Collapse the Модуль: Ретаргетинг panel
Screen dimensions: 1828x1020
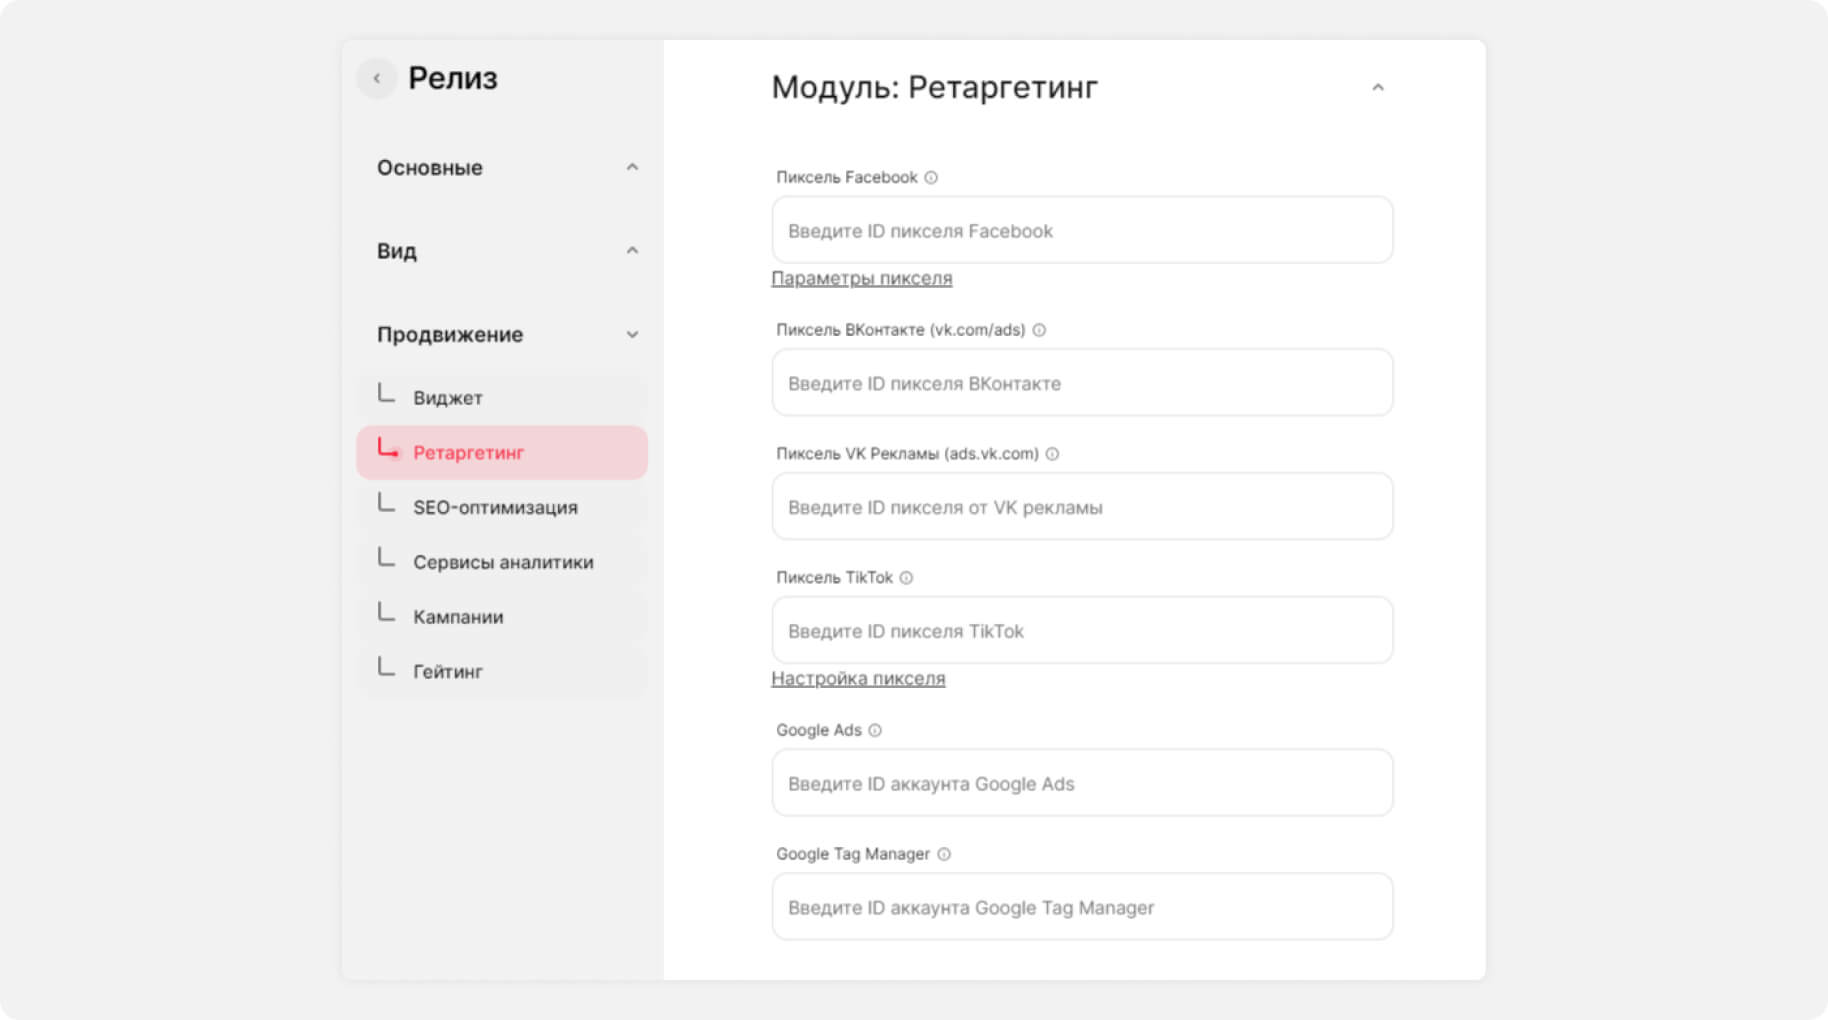(x=1377, y=88)
